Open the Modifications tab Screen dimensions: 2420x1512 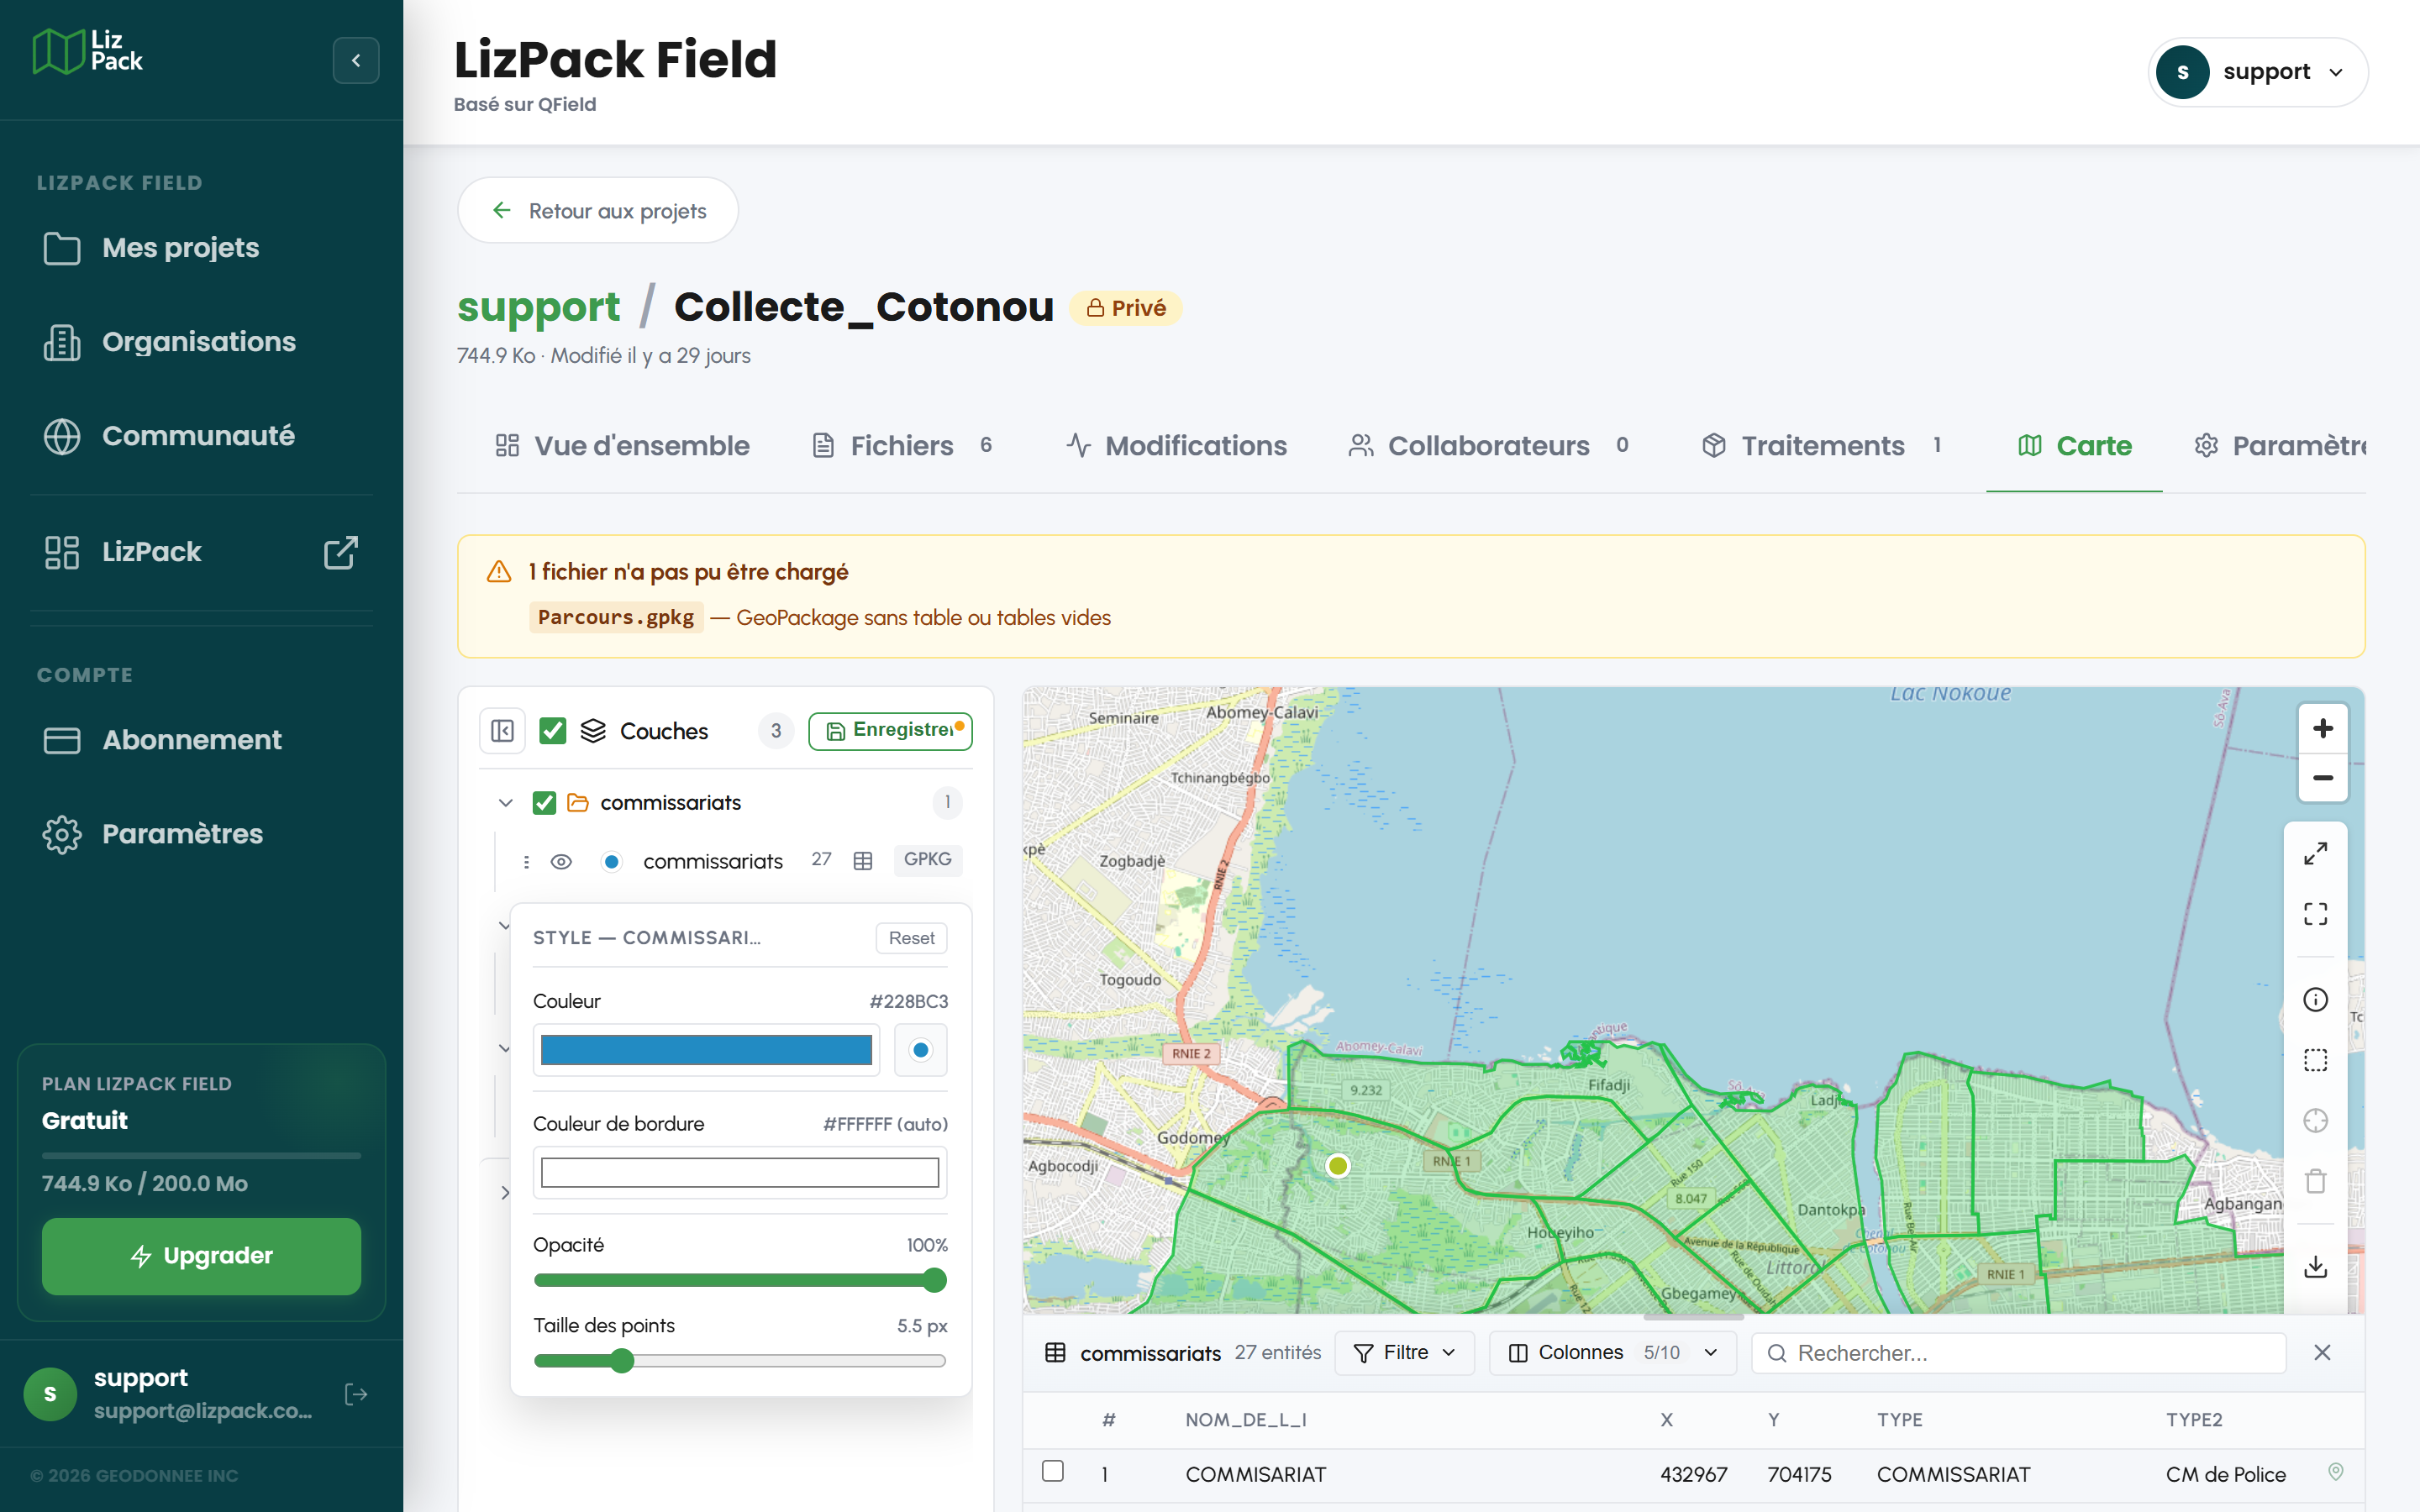coord(1176,446)
